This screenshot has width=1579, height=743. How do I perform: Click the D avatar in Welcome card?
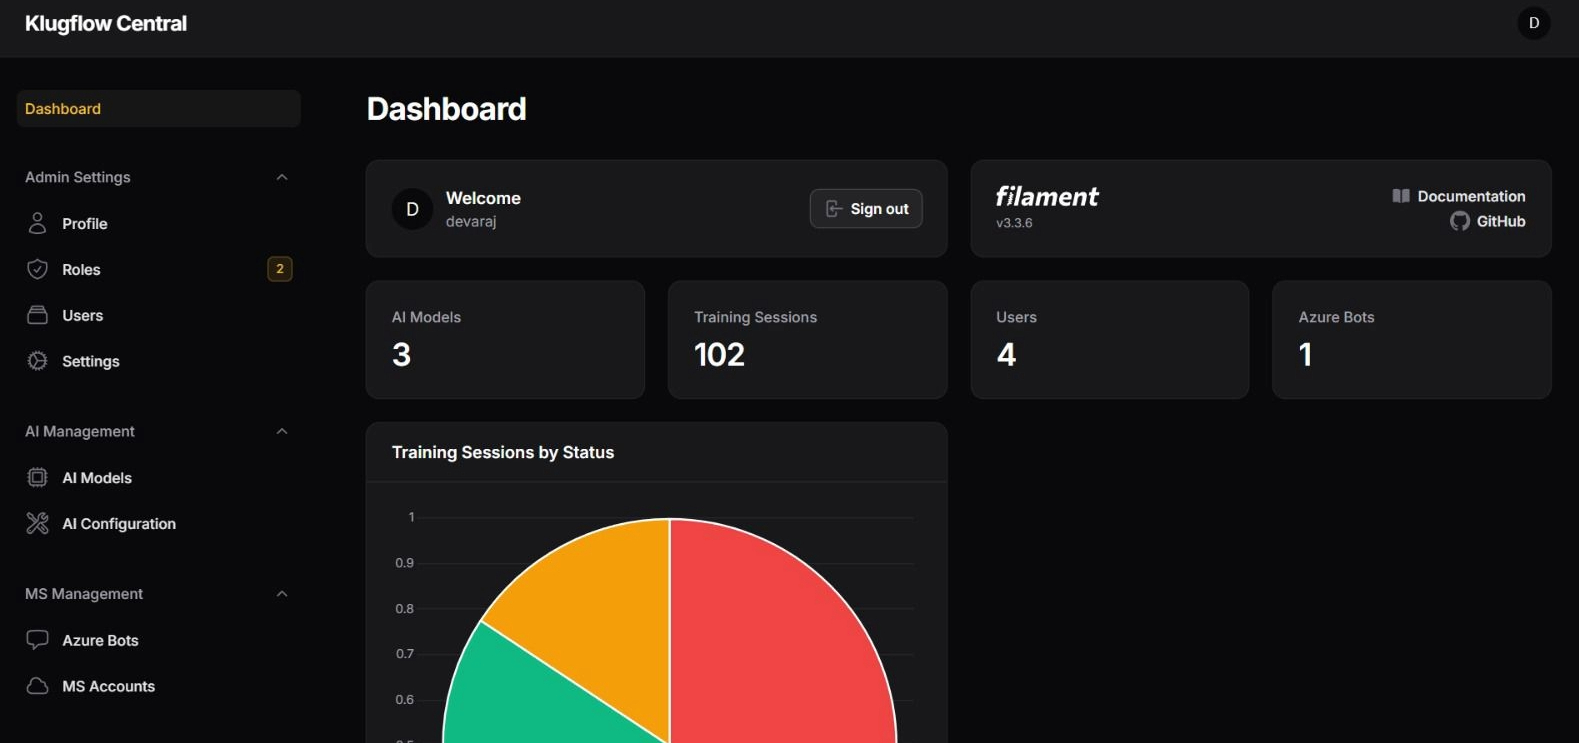coord(412,209)
